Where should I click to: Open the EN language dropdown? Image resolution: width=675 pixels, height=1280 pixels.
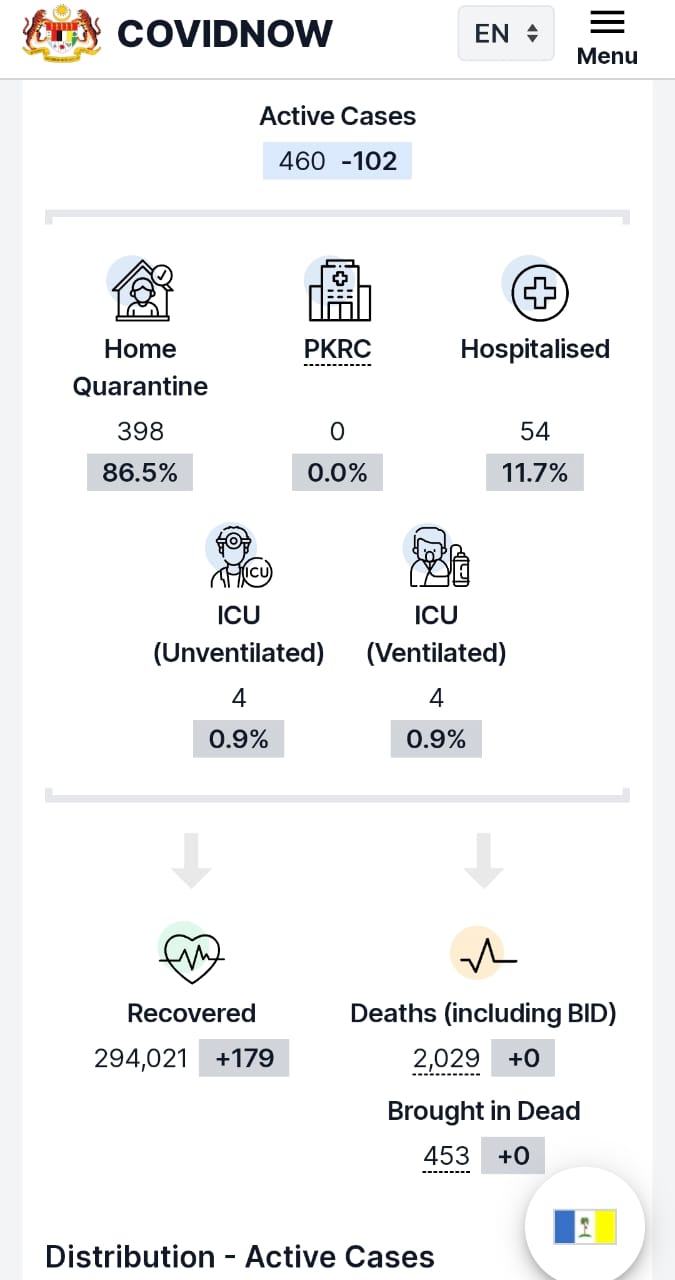click(506, 33)
